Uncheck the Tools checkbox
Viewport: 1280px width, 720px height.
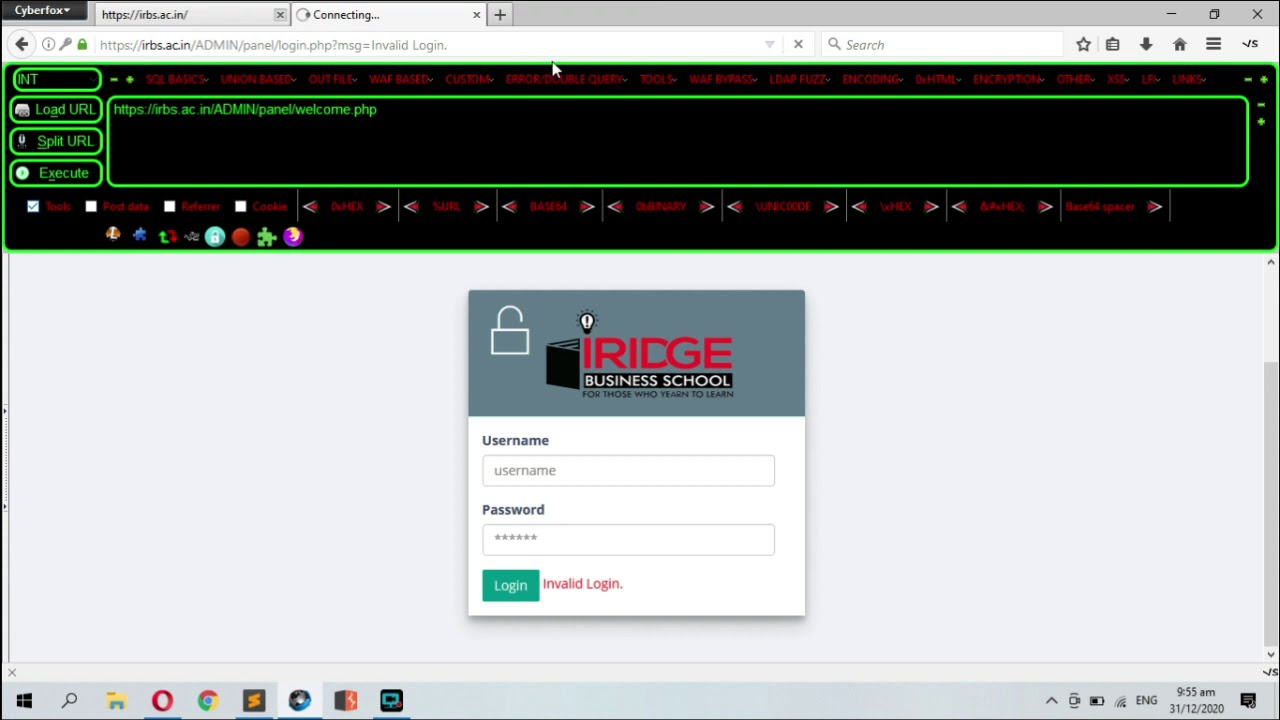point(33,206)
